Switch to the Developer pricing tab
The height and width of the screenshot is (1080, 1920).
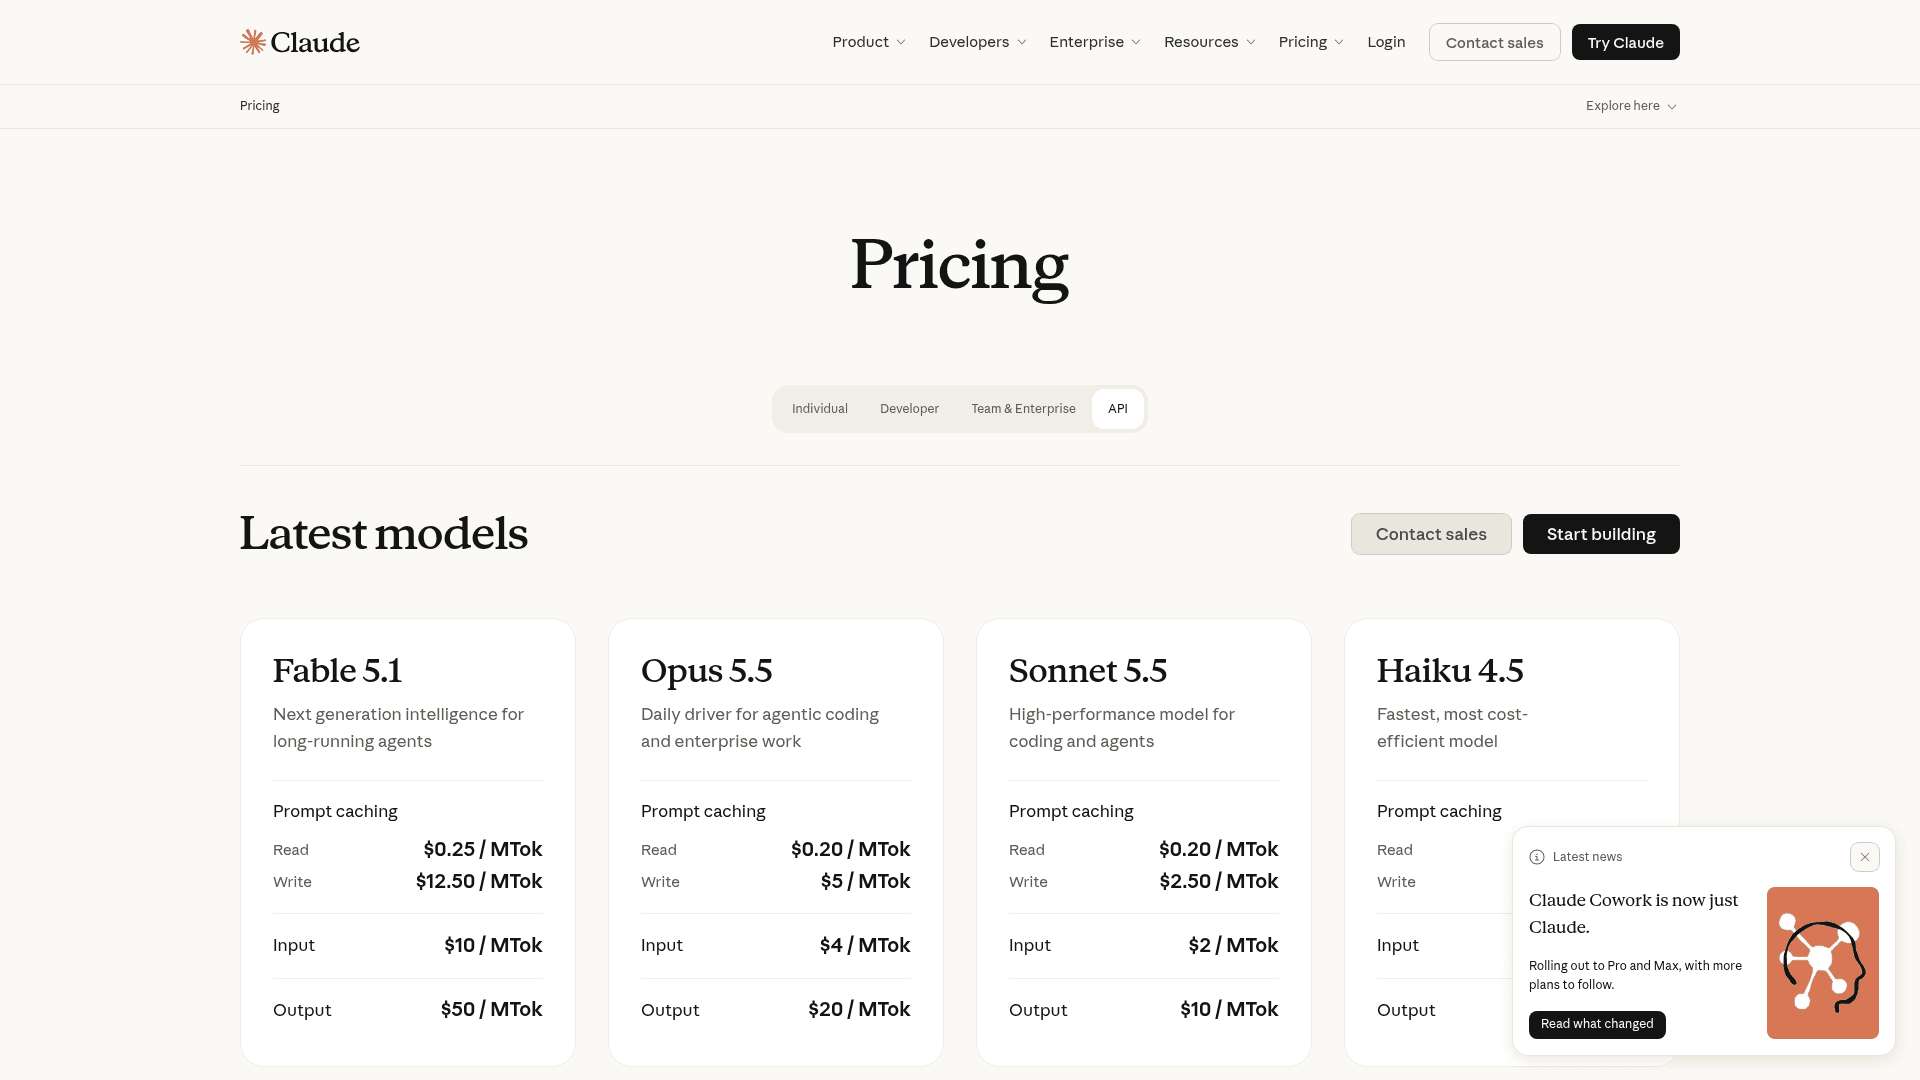coord(909,409)
